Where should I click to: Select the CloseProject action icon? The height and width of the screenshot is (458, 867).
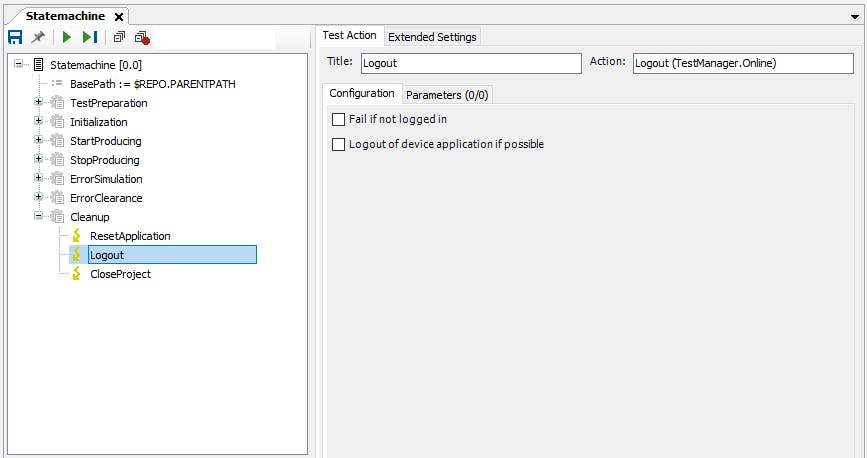point(77,273)
